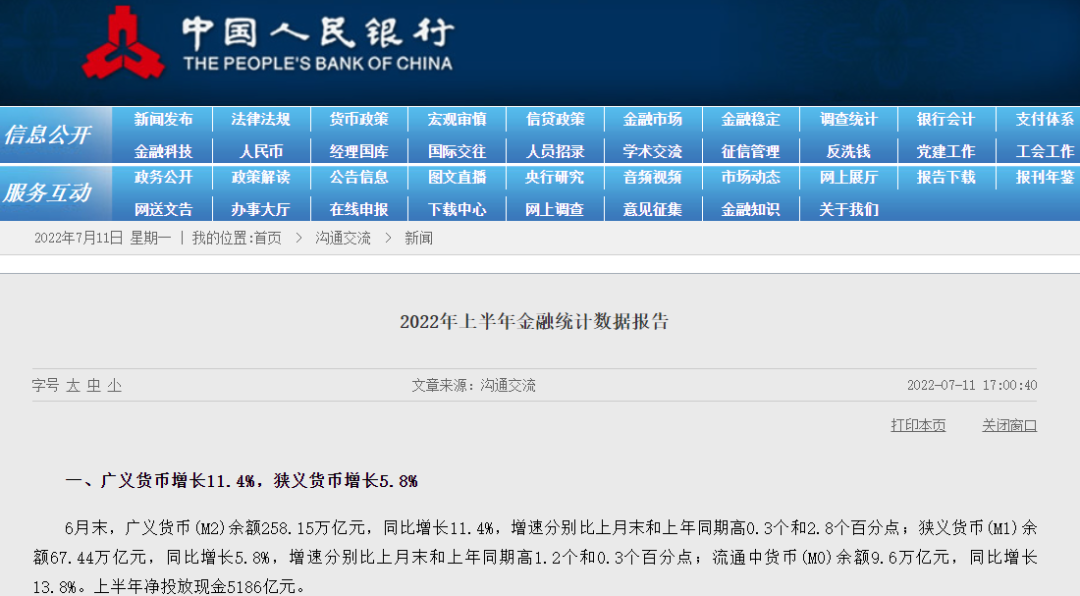Click the 关闭窗口 close window link
1080x596 pixels.
click(1009, 425)
